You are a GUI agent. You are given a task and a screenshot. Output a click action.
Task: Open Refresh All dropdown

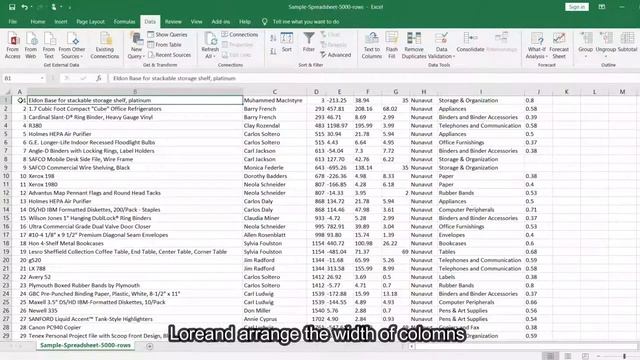pyautogui.click(x=210, y=46)
